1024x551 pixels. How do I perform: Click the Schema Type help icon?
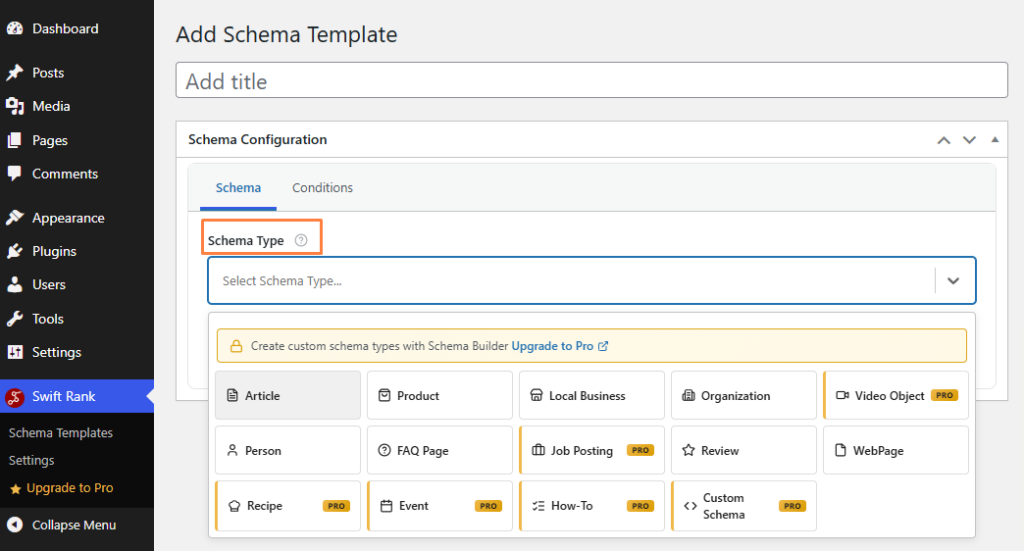coord(301,240)
